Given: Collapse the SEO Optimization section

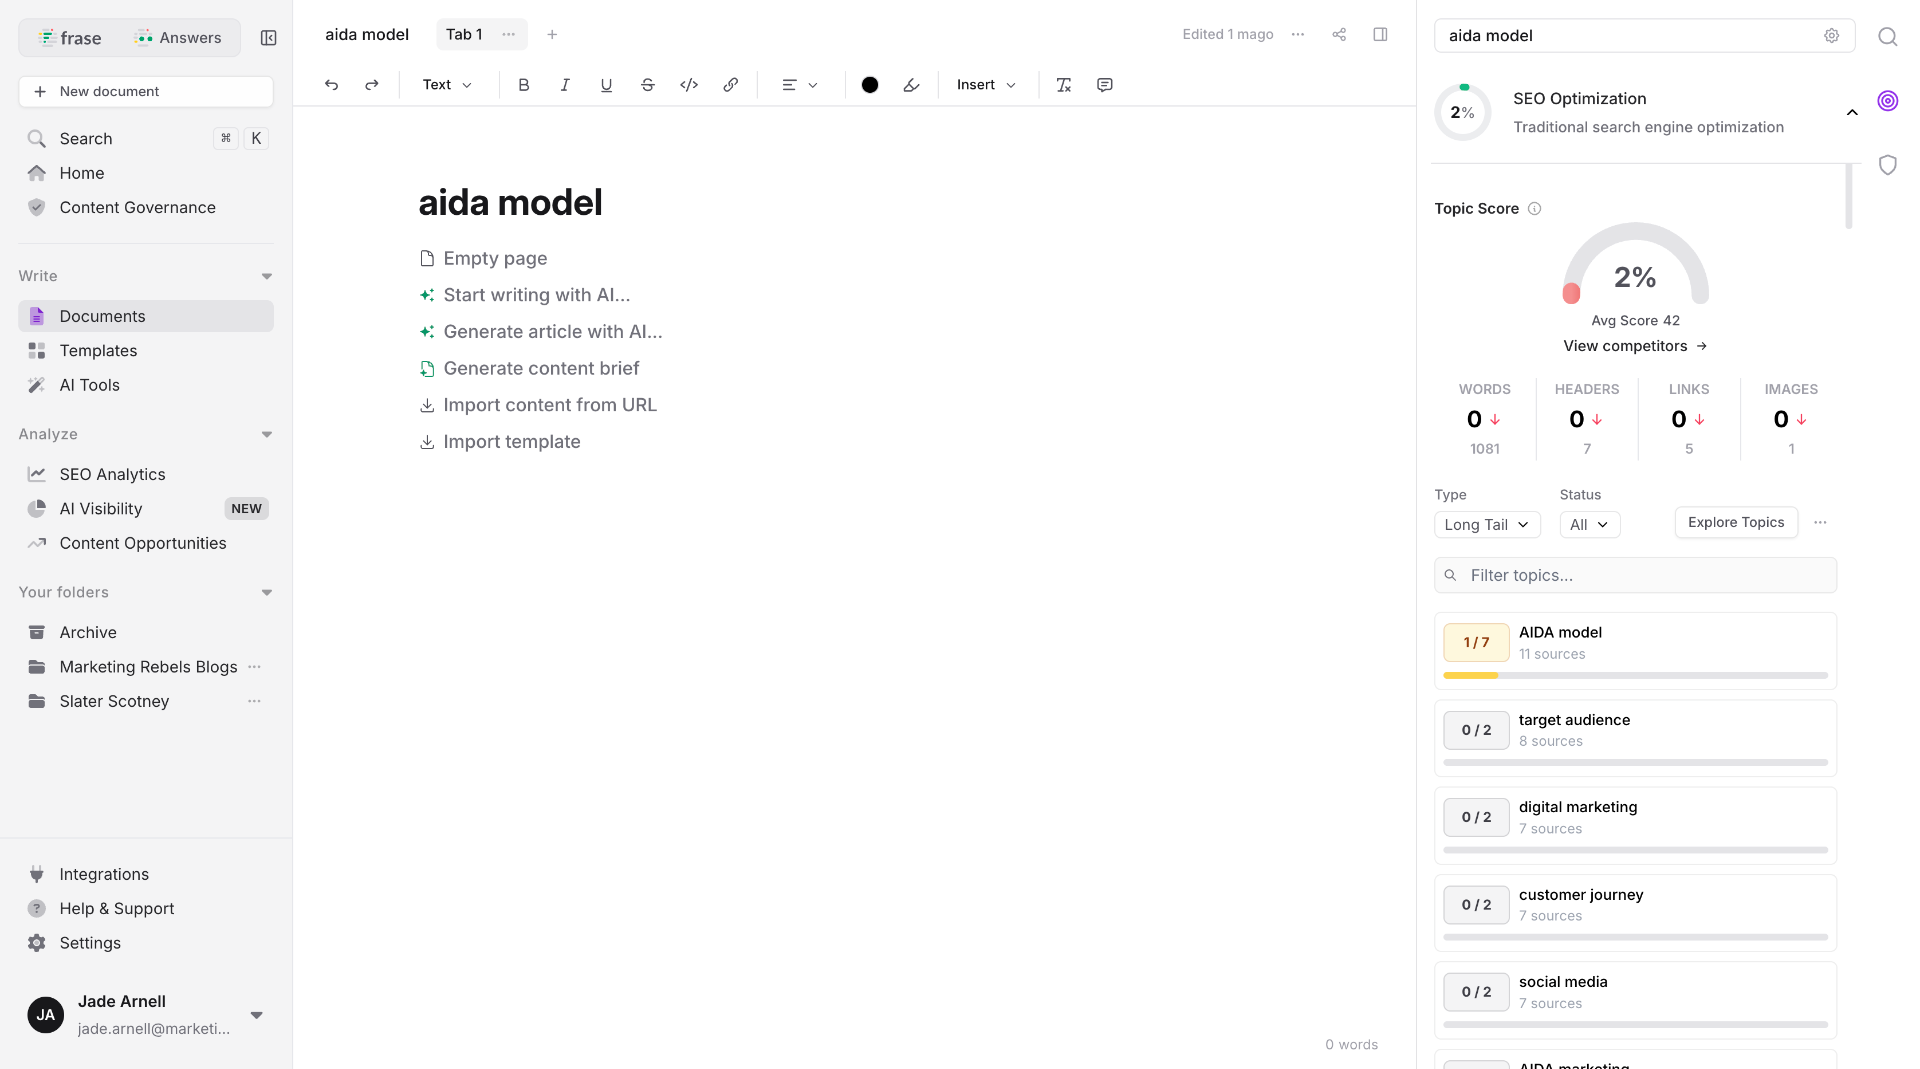Looking at the screenshot, I should click(x=1852, y=113).
